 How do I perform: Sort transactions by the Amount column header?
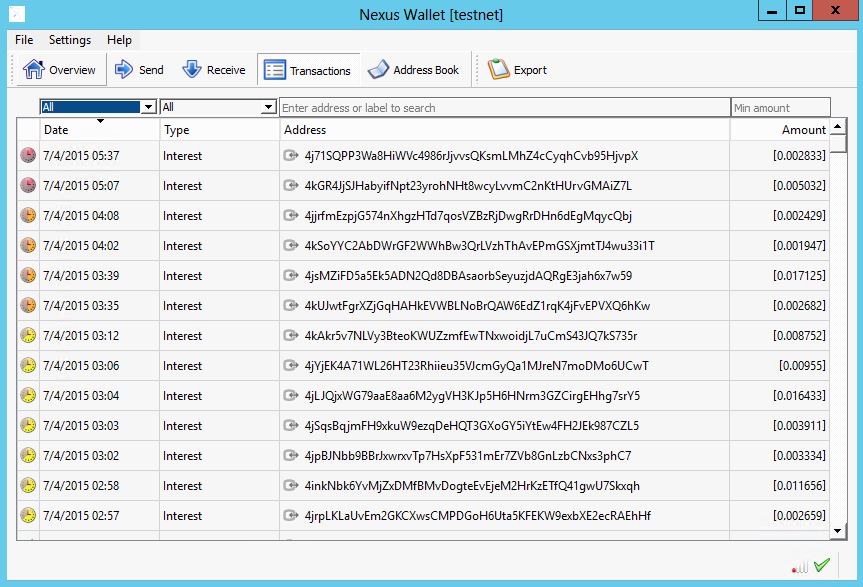(x=779, y=130)
